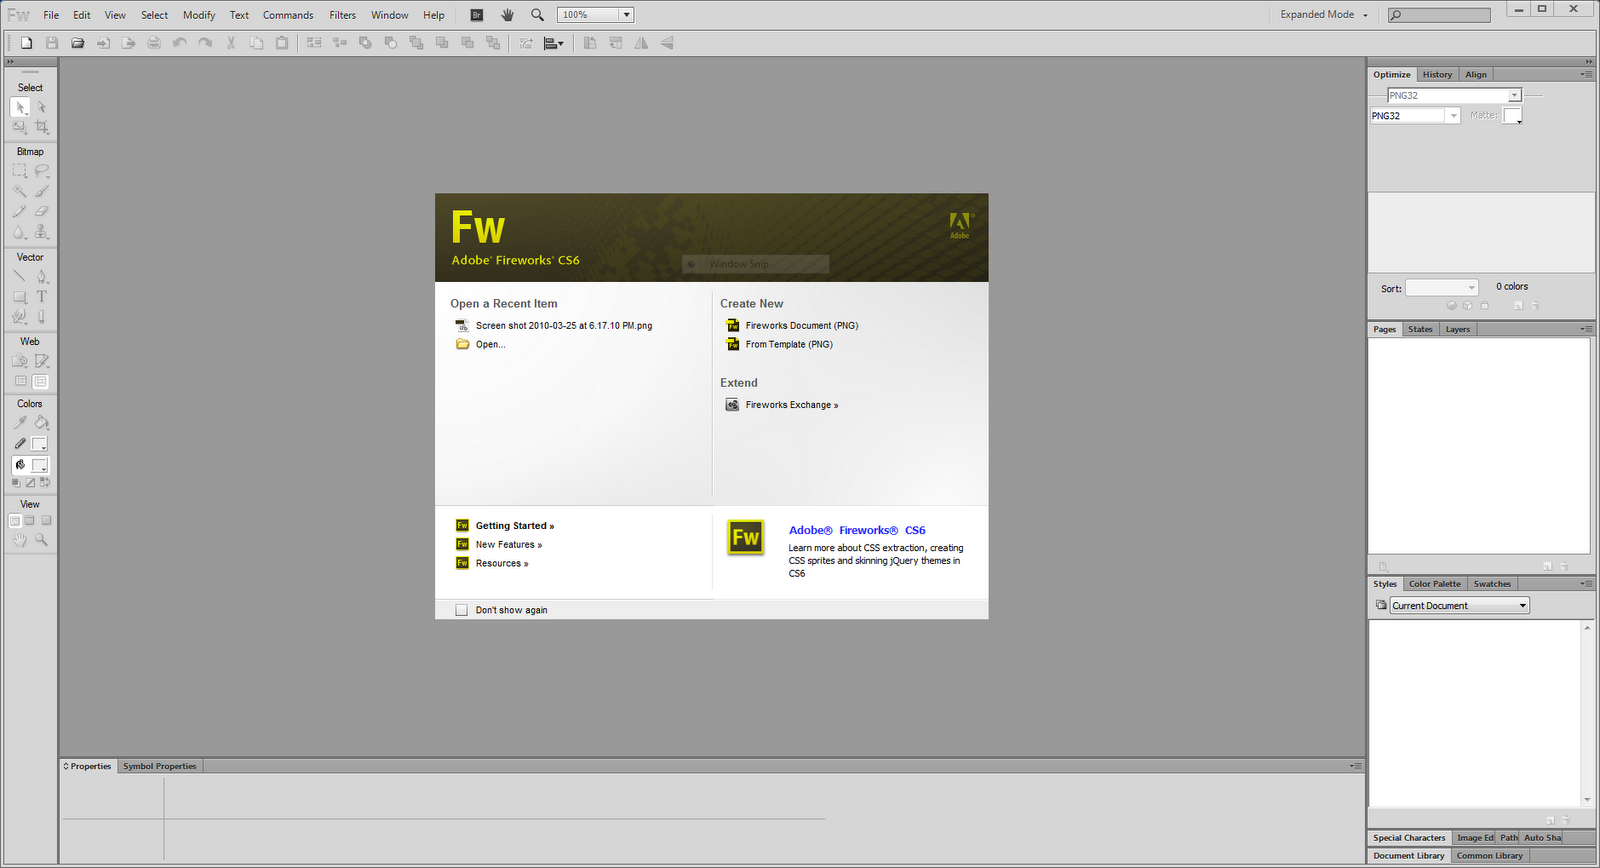The height and width of the screenshot is (868, 1600).
Task: Click the Matte color swatch
Action: pyautogui.click(x=1512, y=116)
